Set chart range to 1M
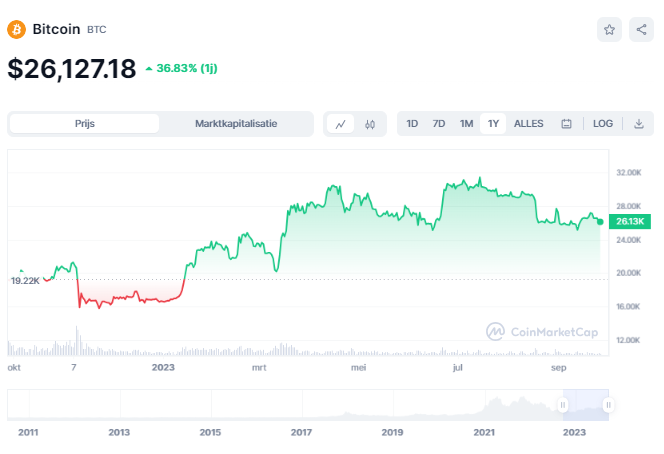664x454 pixels. point(466,124)
